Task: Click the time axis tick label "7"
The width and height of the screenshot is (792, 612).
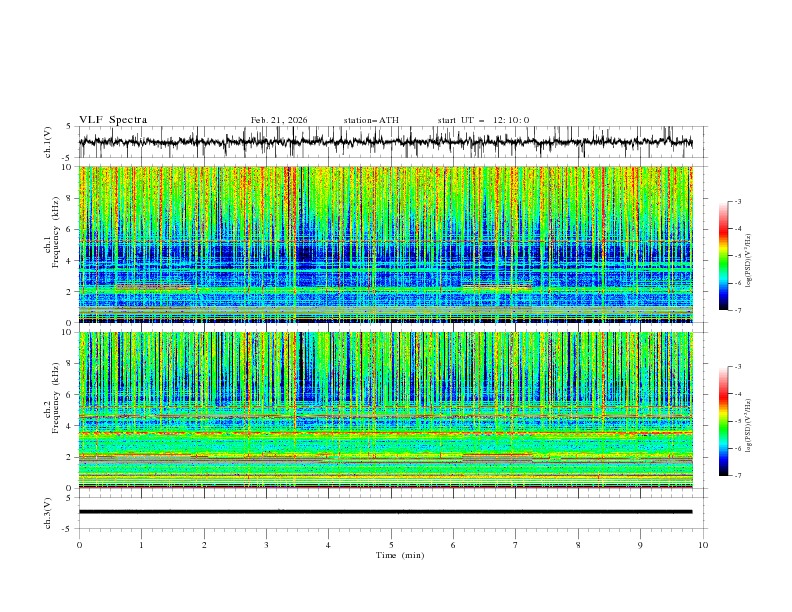Action: [516, 545]
